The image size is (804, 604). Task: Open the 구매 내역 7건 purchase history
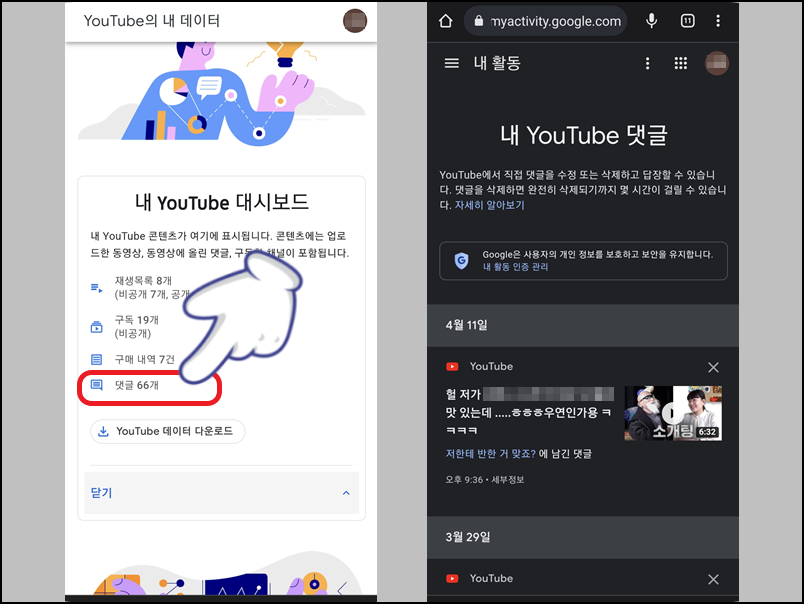pos(145,359)
